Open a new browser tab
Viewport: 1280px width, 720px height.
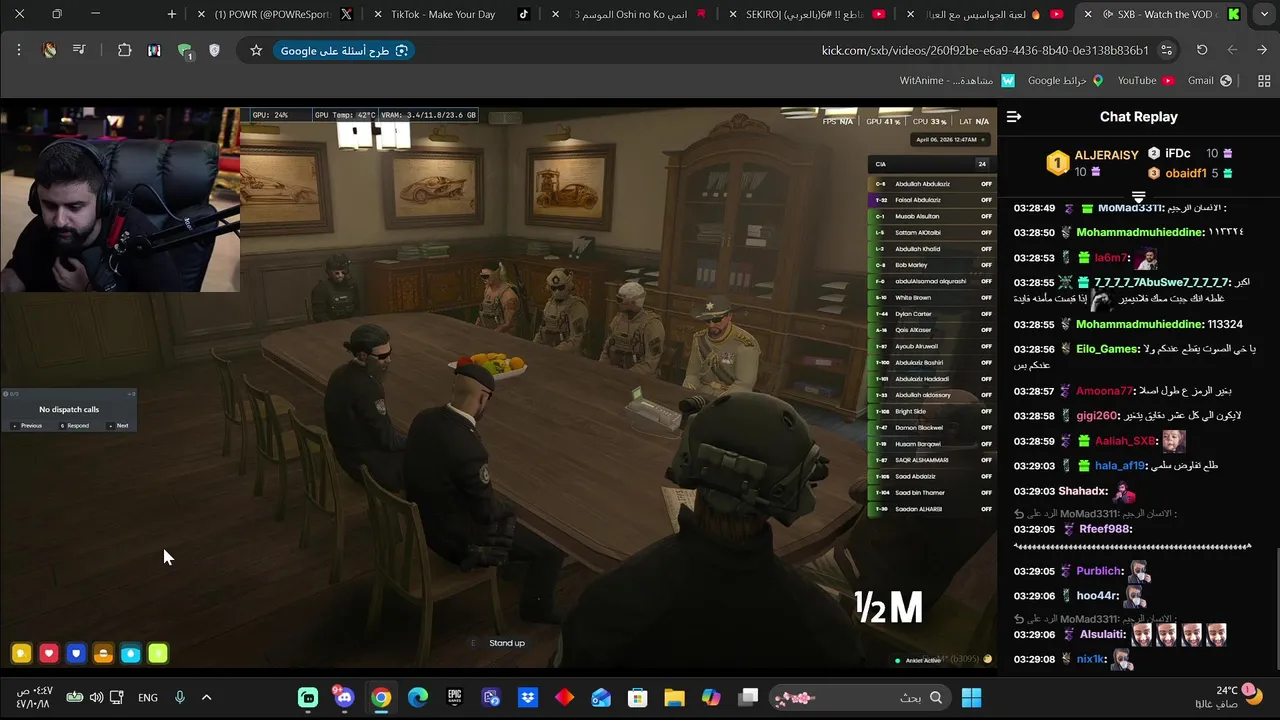point(172,14)
